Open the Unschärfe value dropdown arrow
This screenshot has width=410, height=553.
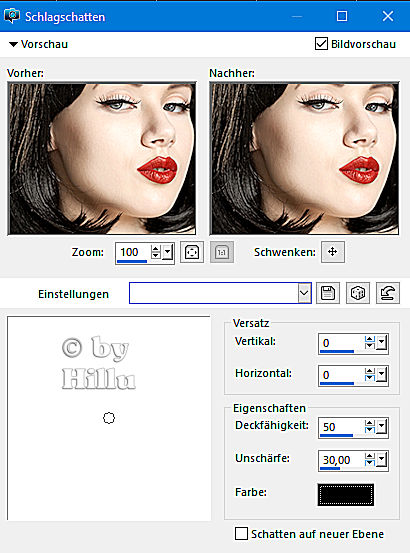(382, 460)
